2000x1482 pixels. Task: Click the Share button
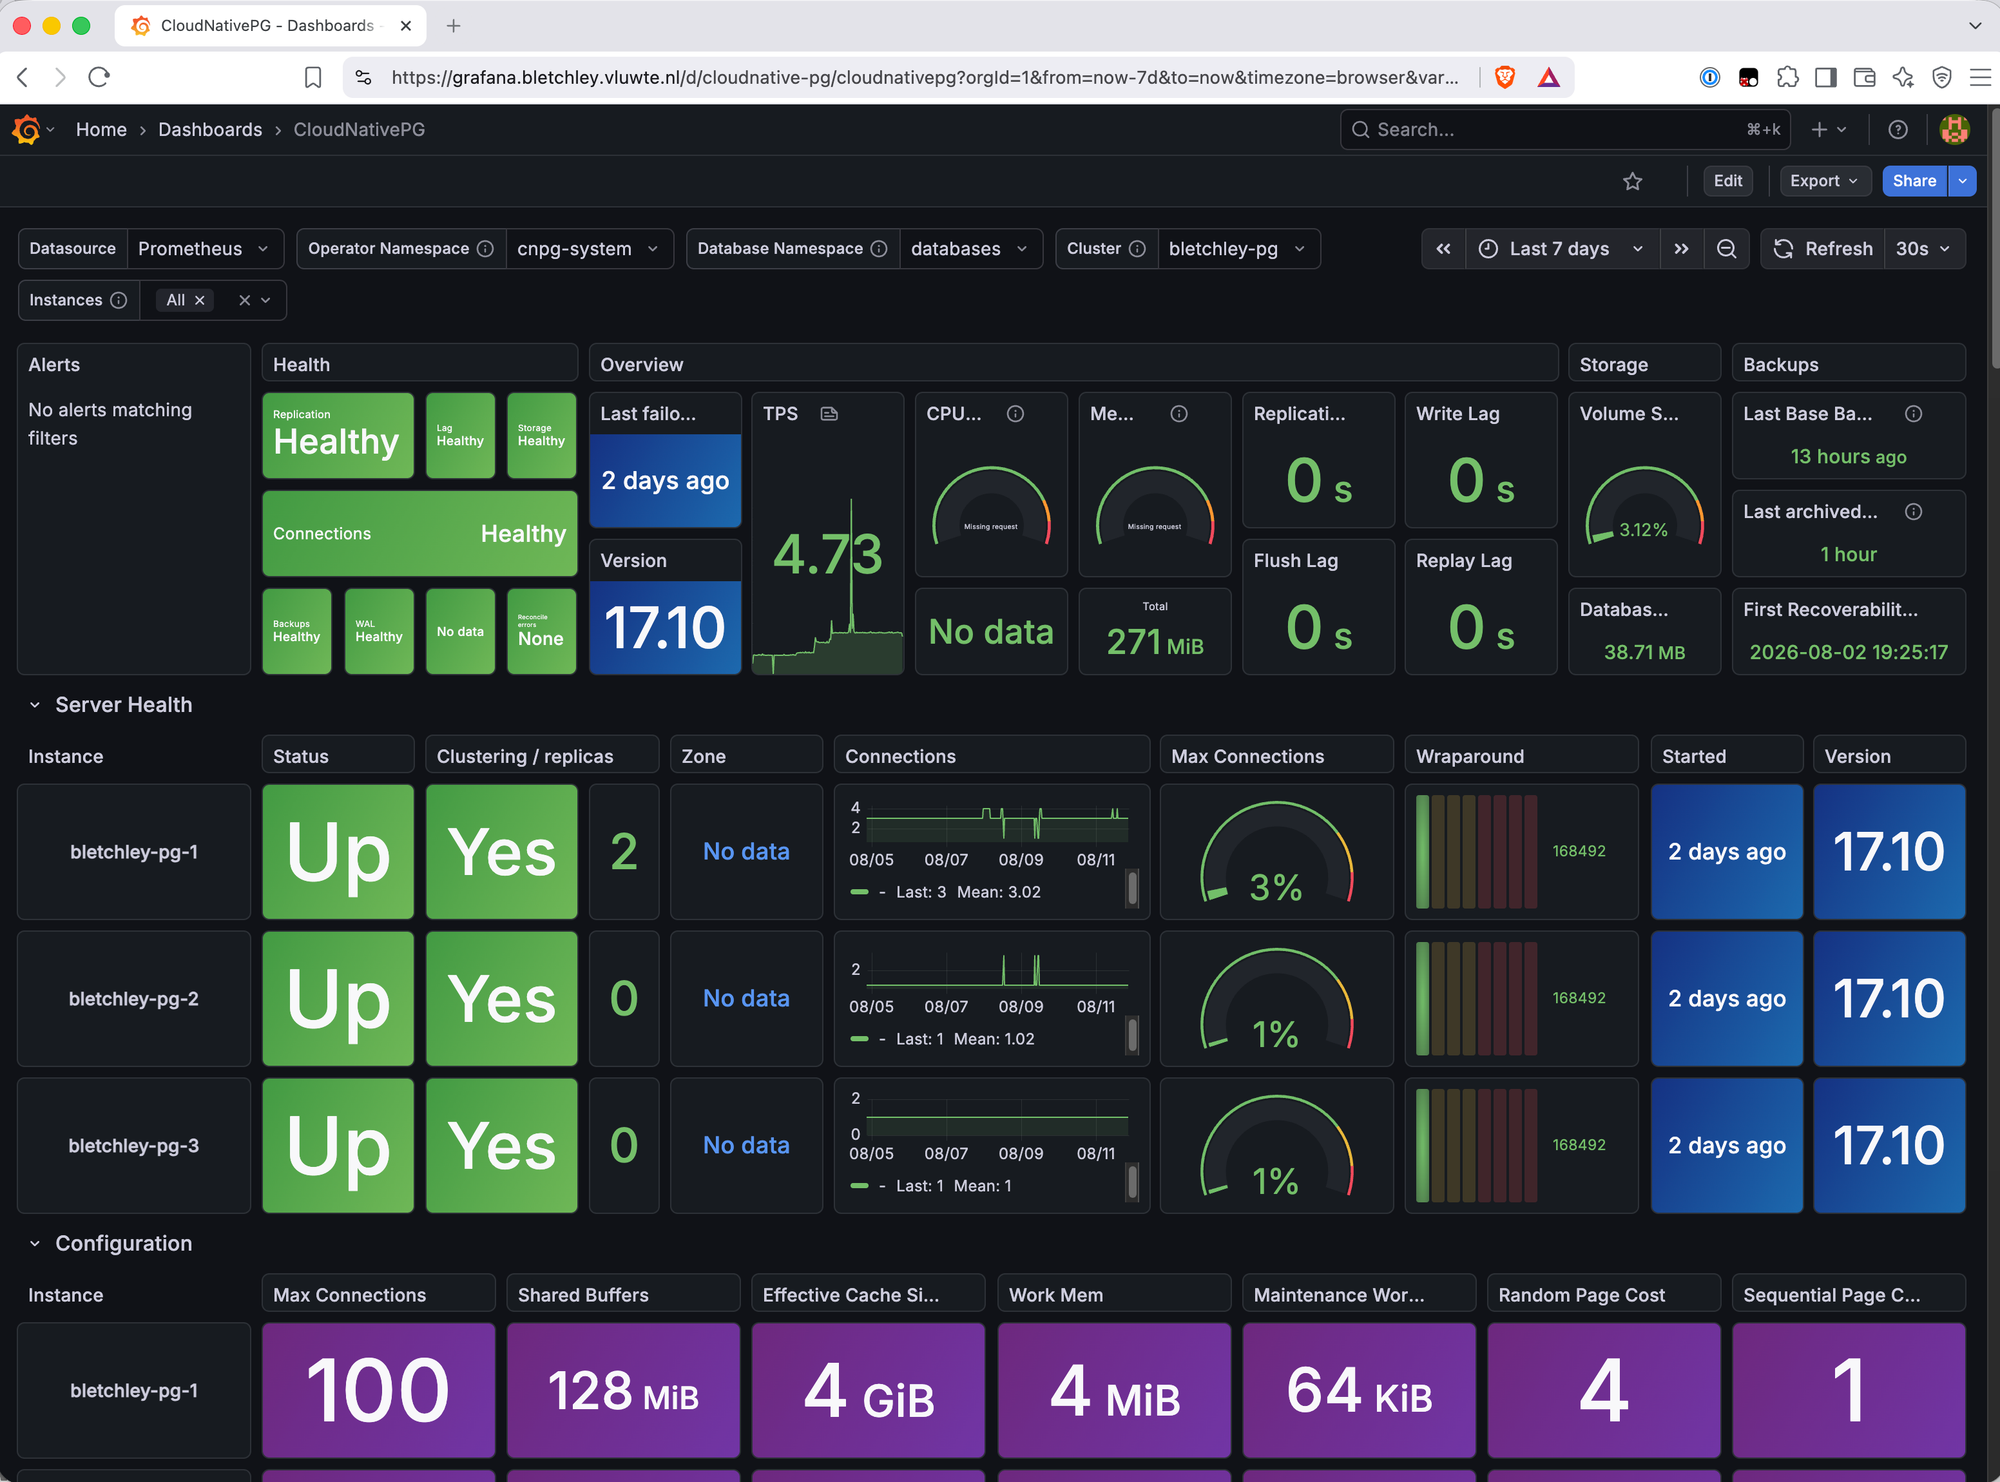pyautogui.click(x=1914, y=181)
